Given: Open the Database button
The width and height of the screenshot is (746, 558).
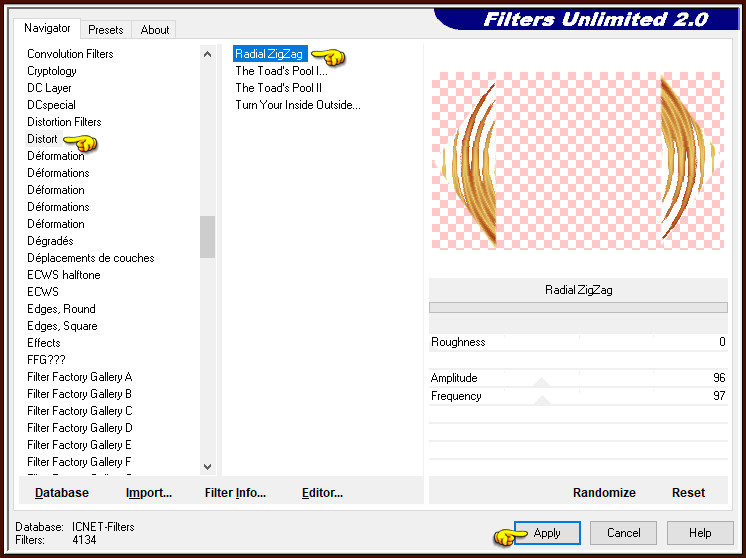Looking at the screenshot, I should 62,492.
